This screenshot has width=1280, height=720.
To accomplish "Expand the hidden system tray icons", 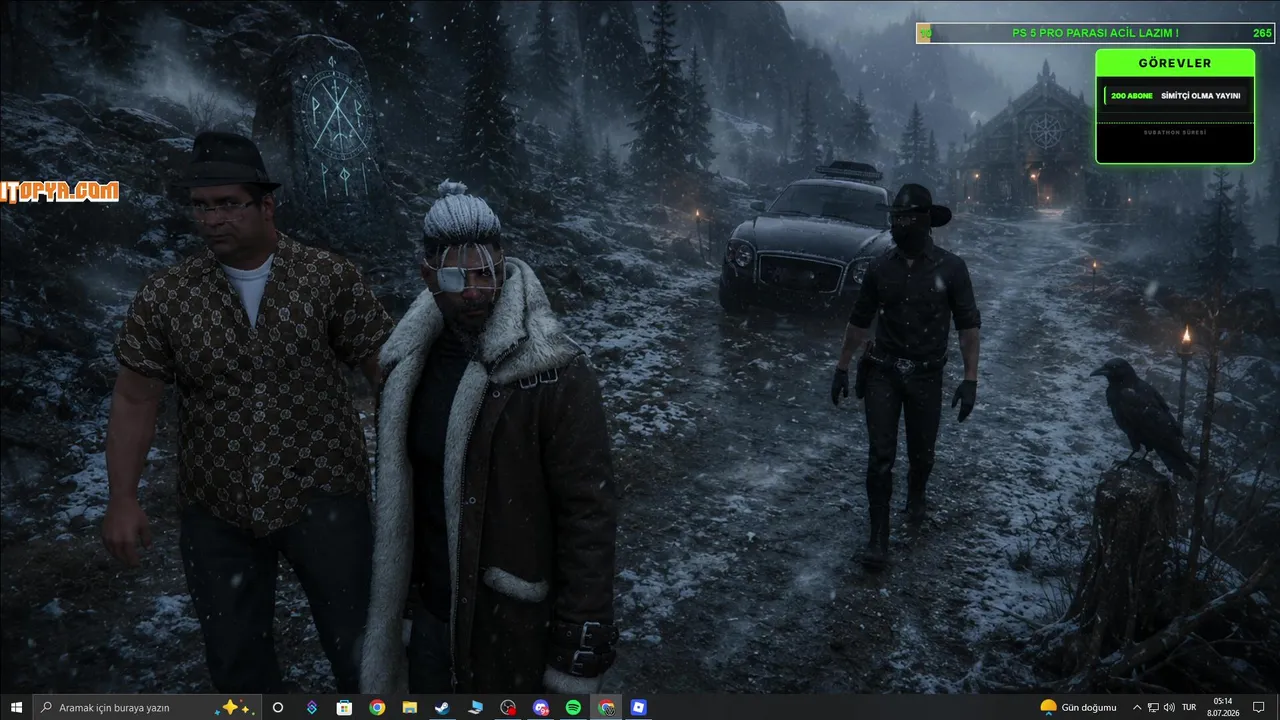I will tap(1136, 707).
